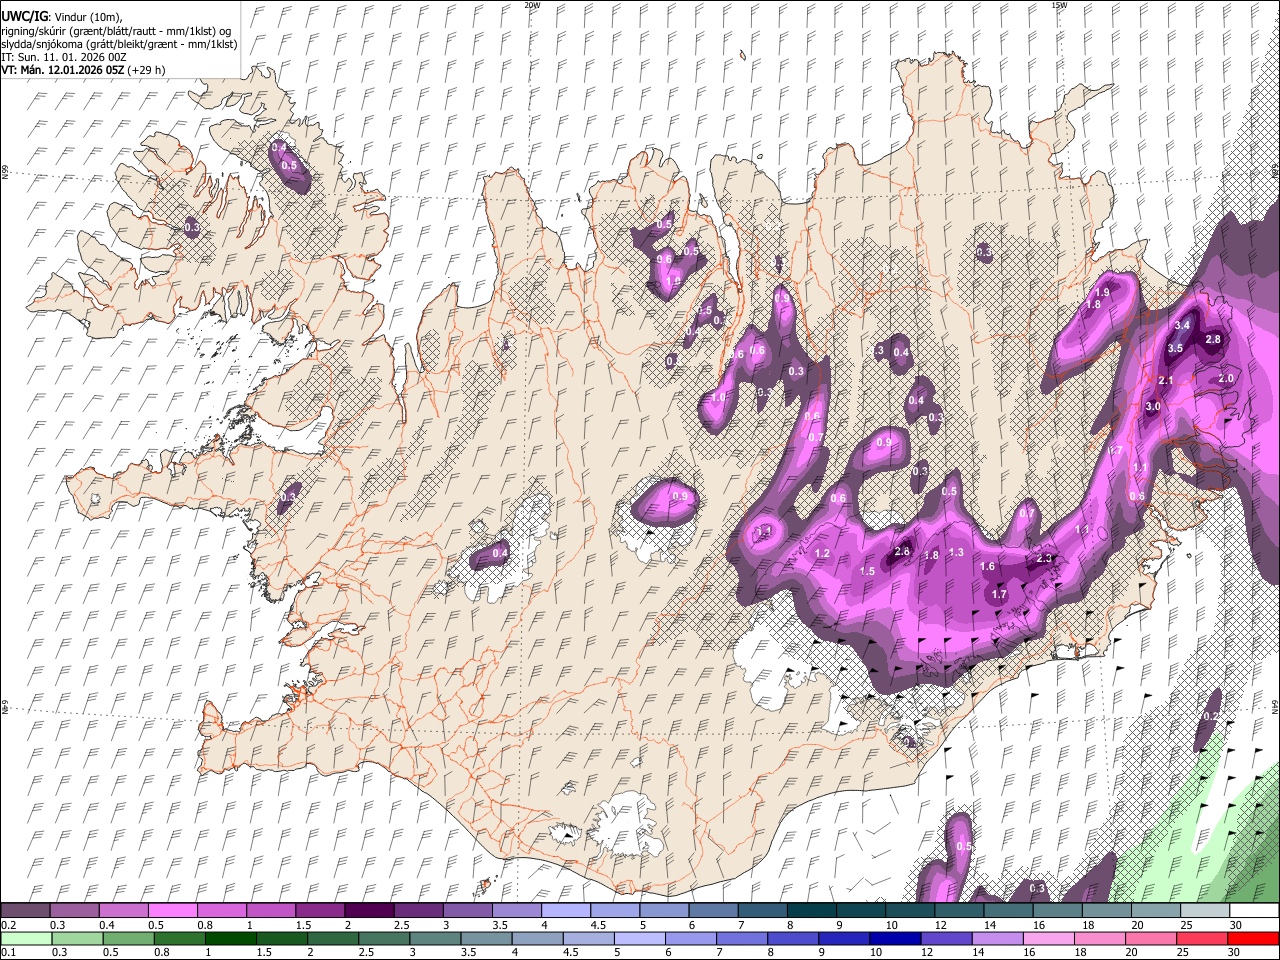1280x960 pixels.
Task: Select the bottom legend dark blue swatch from 10 to 12
Action: [895, 938]
